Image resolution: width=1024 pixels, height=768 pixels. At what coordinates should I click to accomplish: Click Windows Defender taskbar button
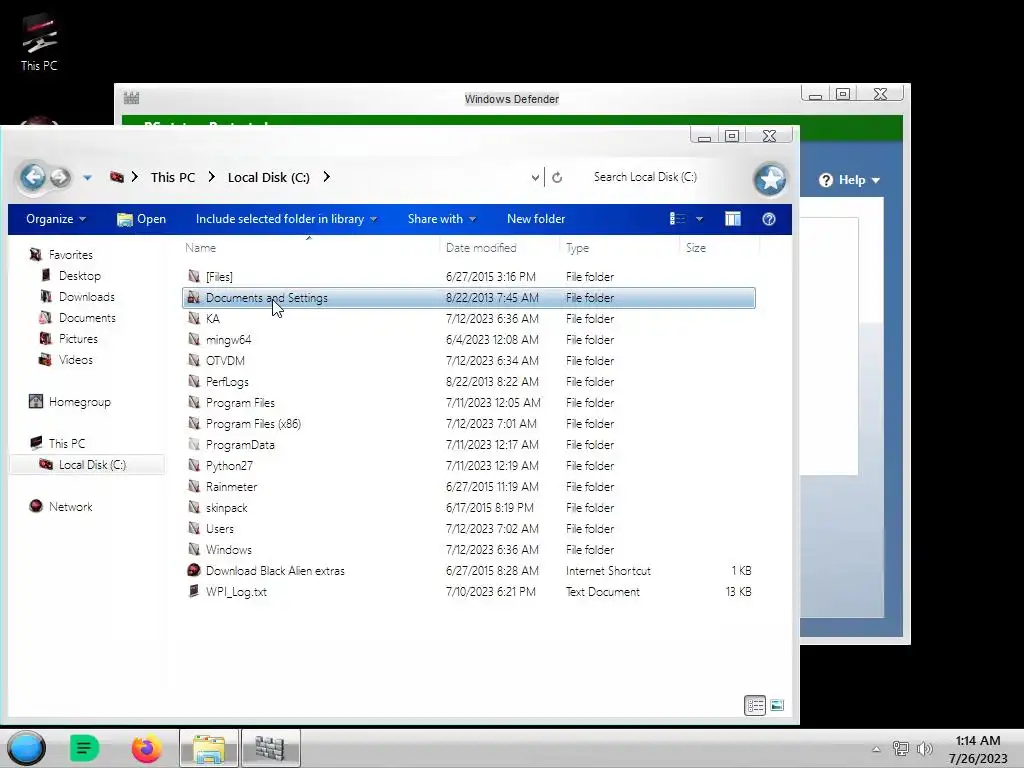coord(270,748)
